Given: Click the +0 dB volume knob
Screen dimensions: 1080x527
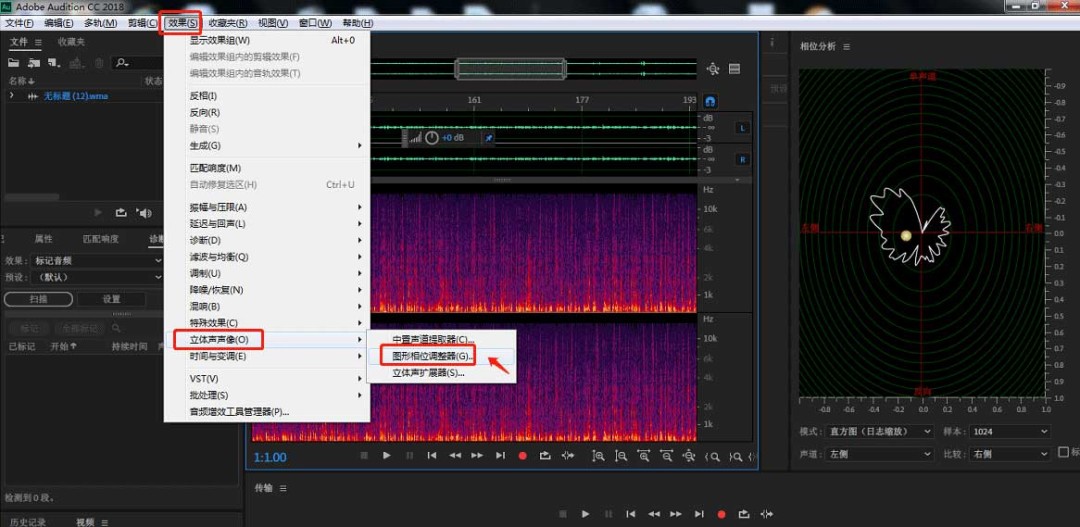Looking at the screenshot, I should pyautogui.click(x=432, y=138).
